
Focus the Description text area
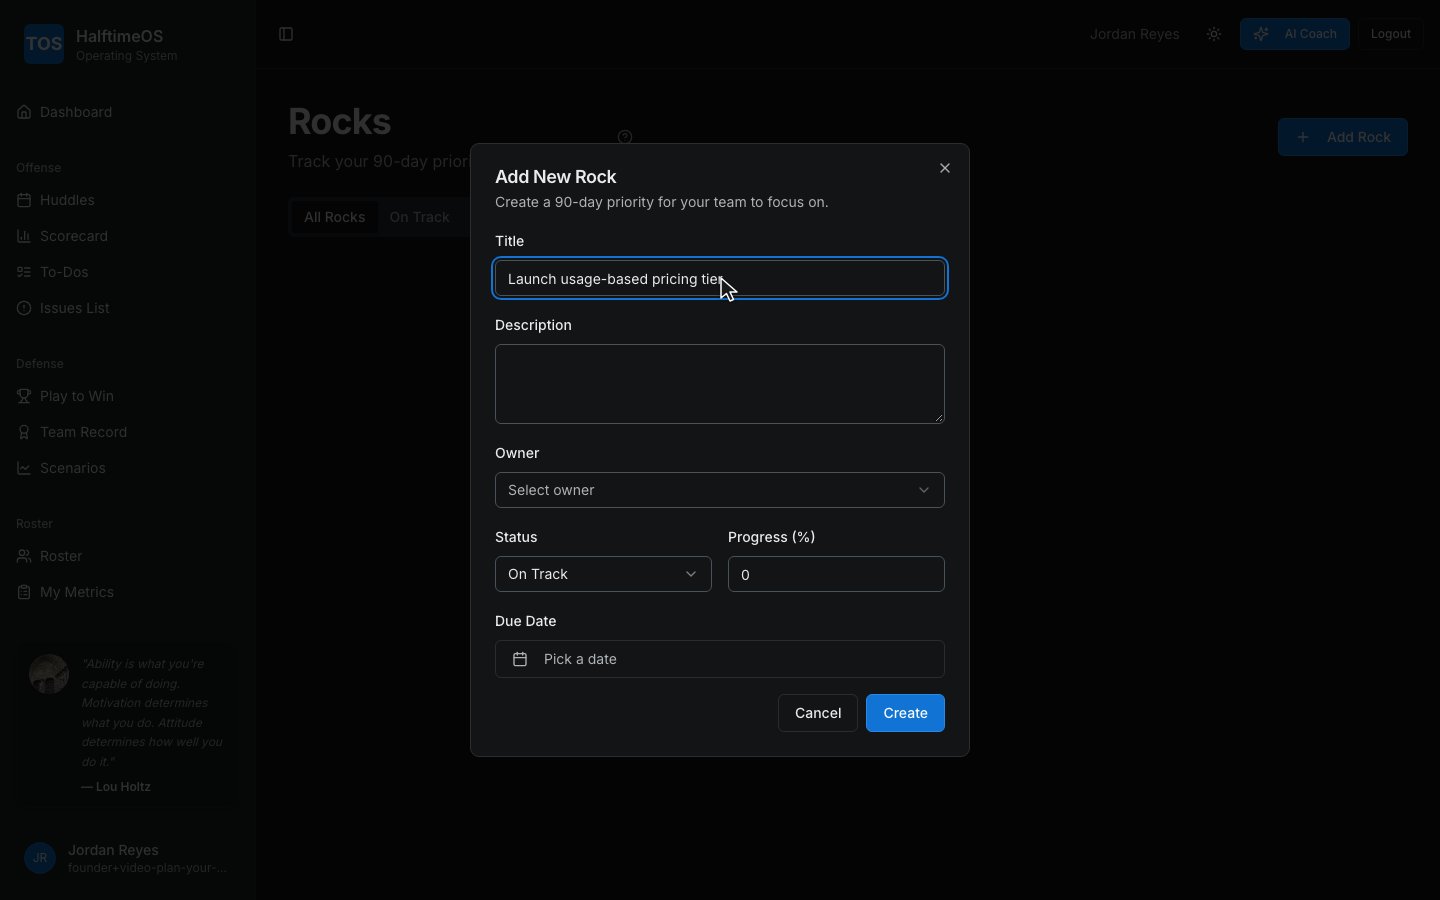[x=720, y=384]
